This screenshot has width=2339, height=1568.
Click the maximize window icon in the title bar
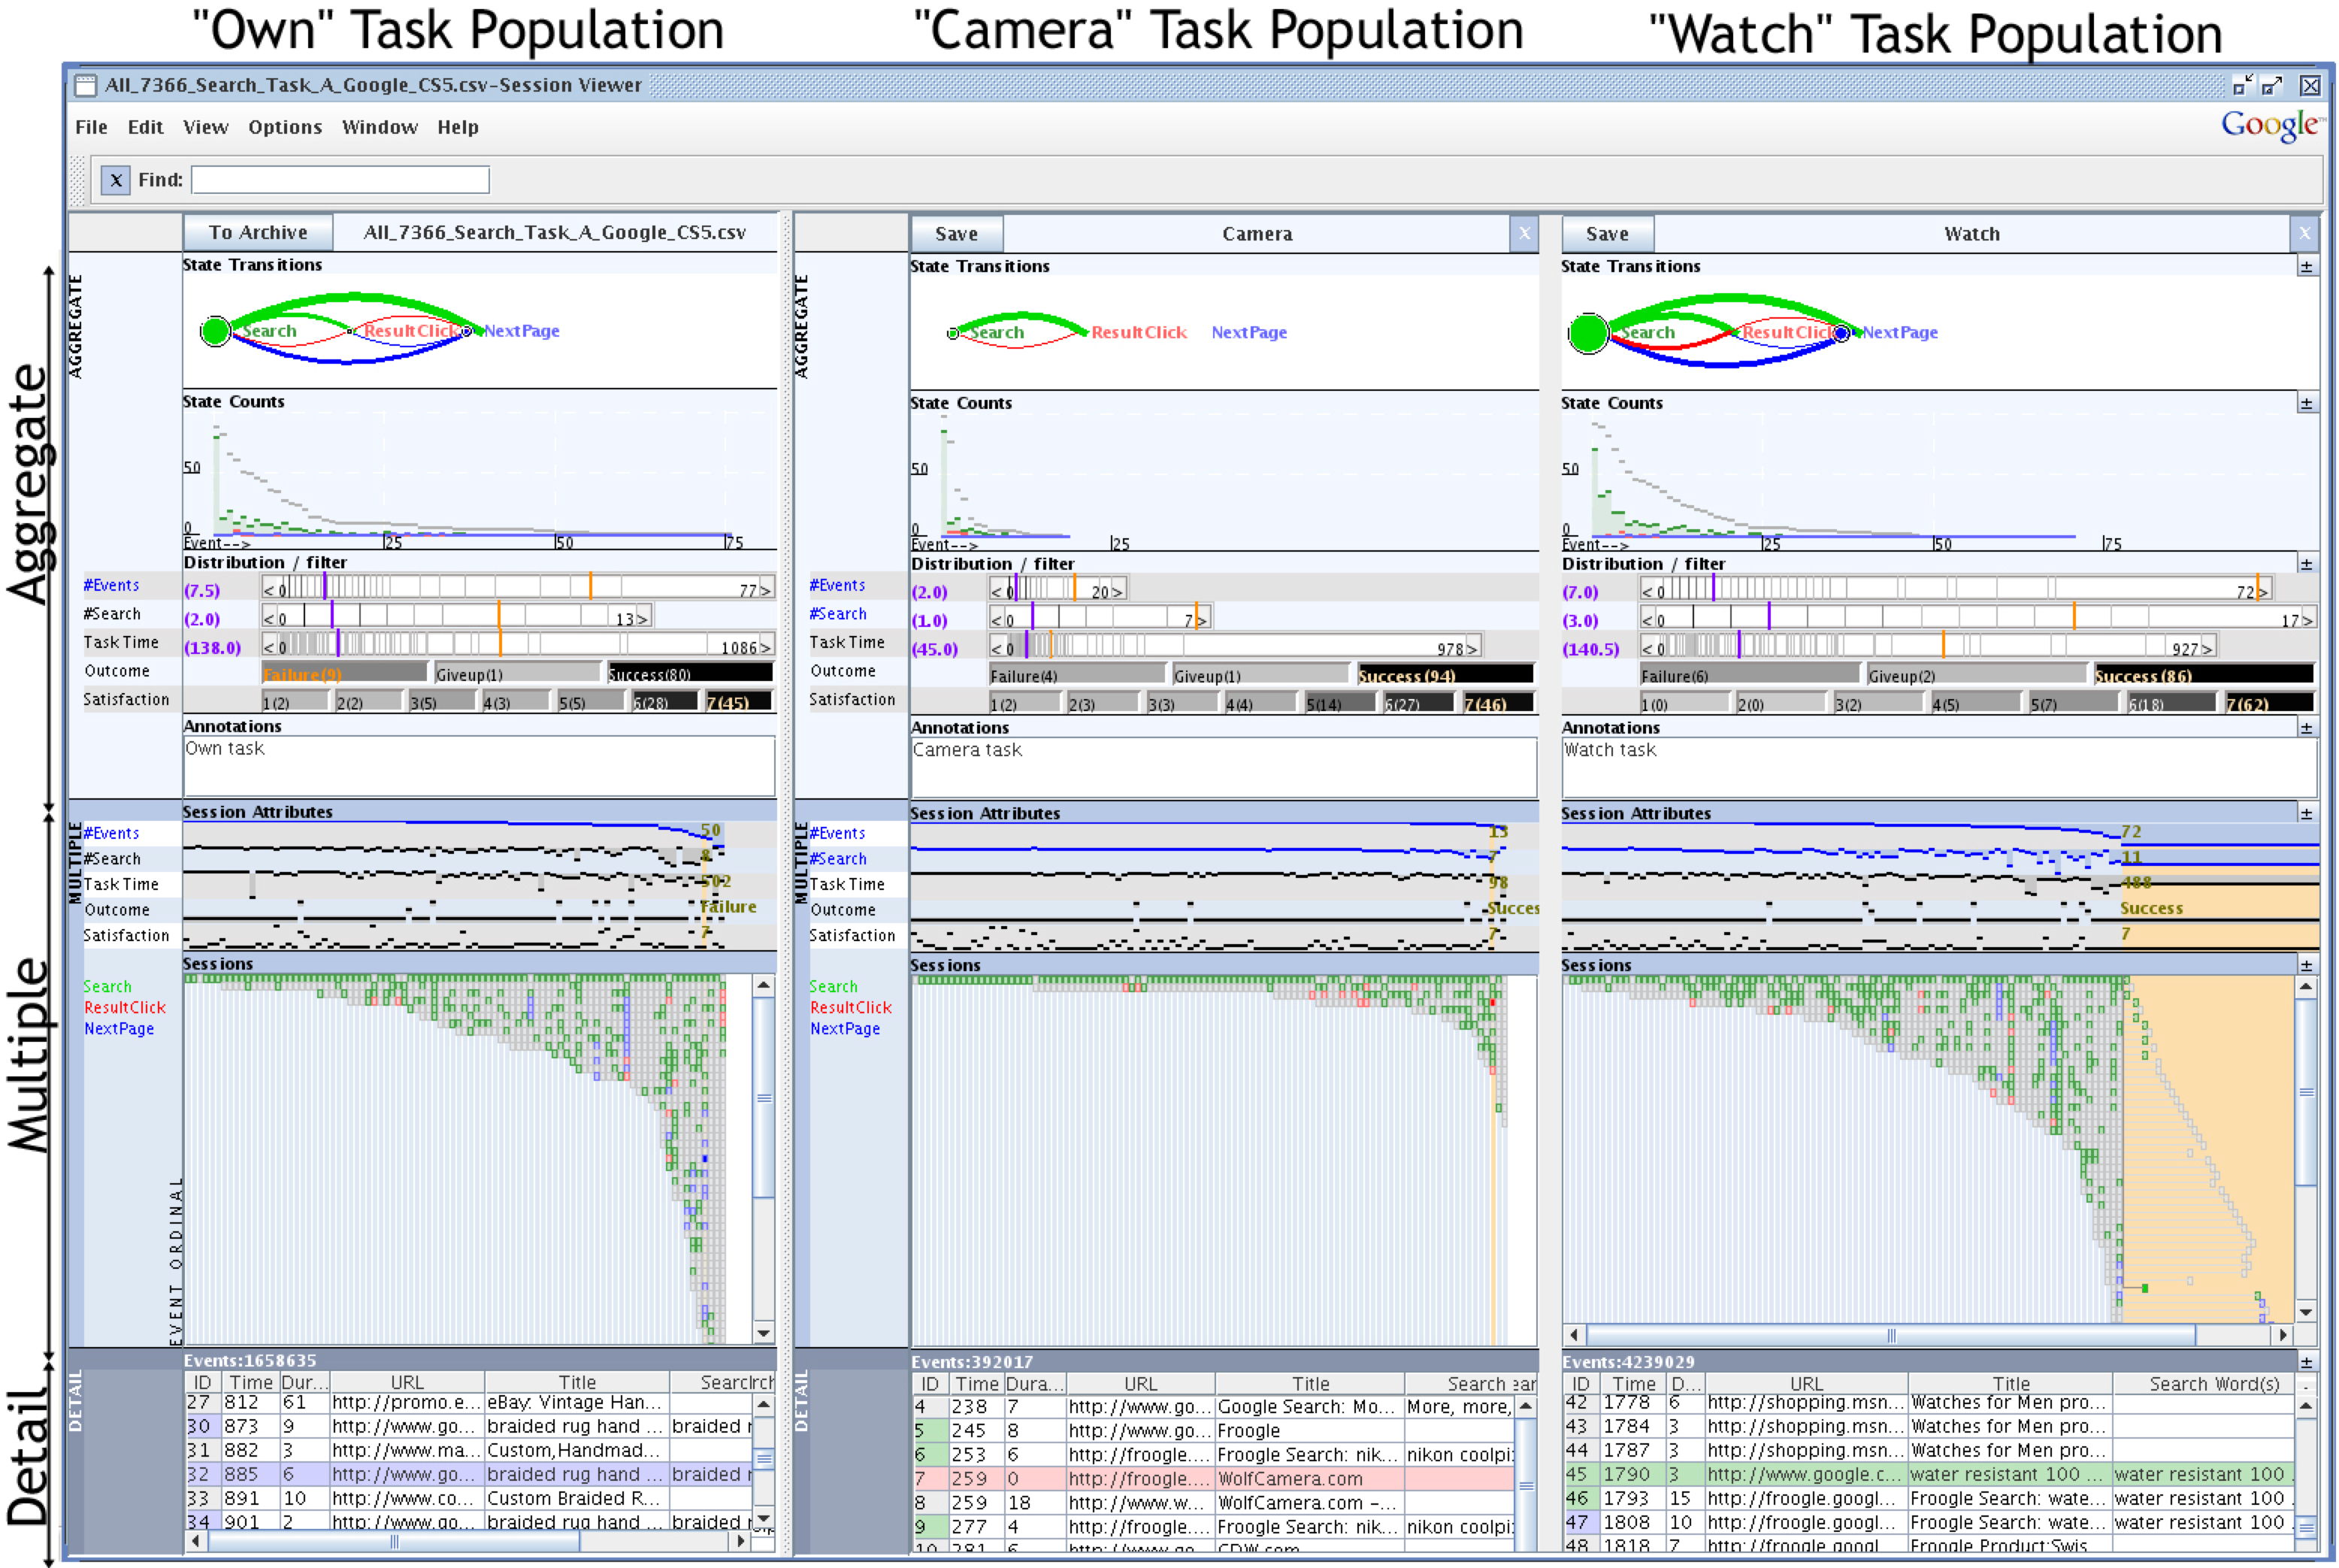[x=2272, y=85]
